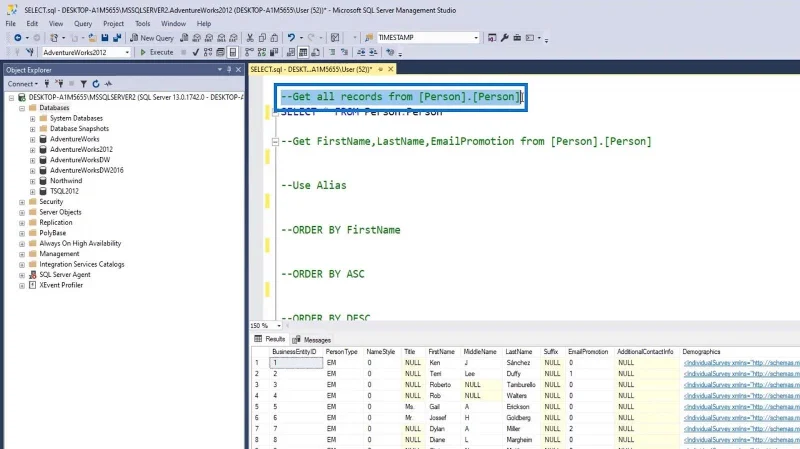Open the Demographics XML link in row 1

(x=741, y=363)
